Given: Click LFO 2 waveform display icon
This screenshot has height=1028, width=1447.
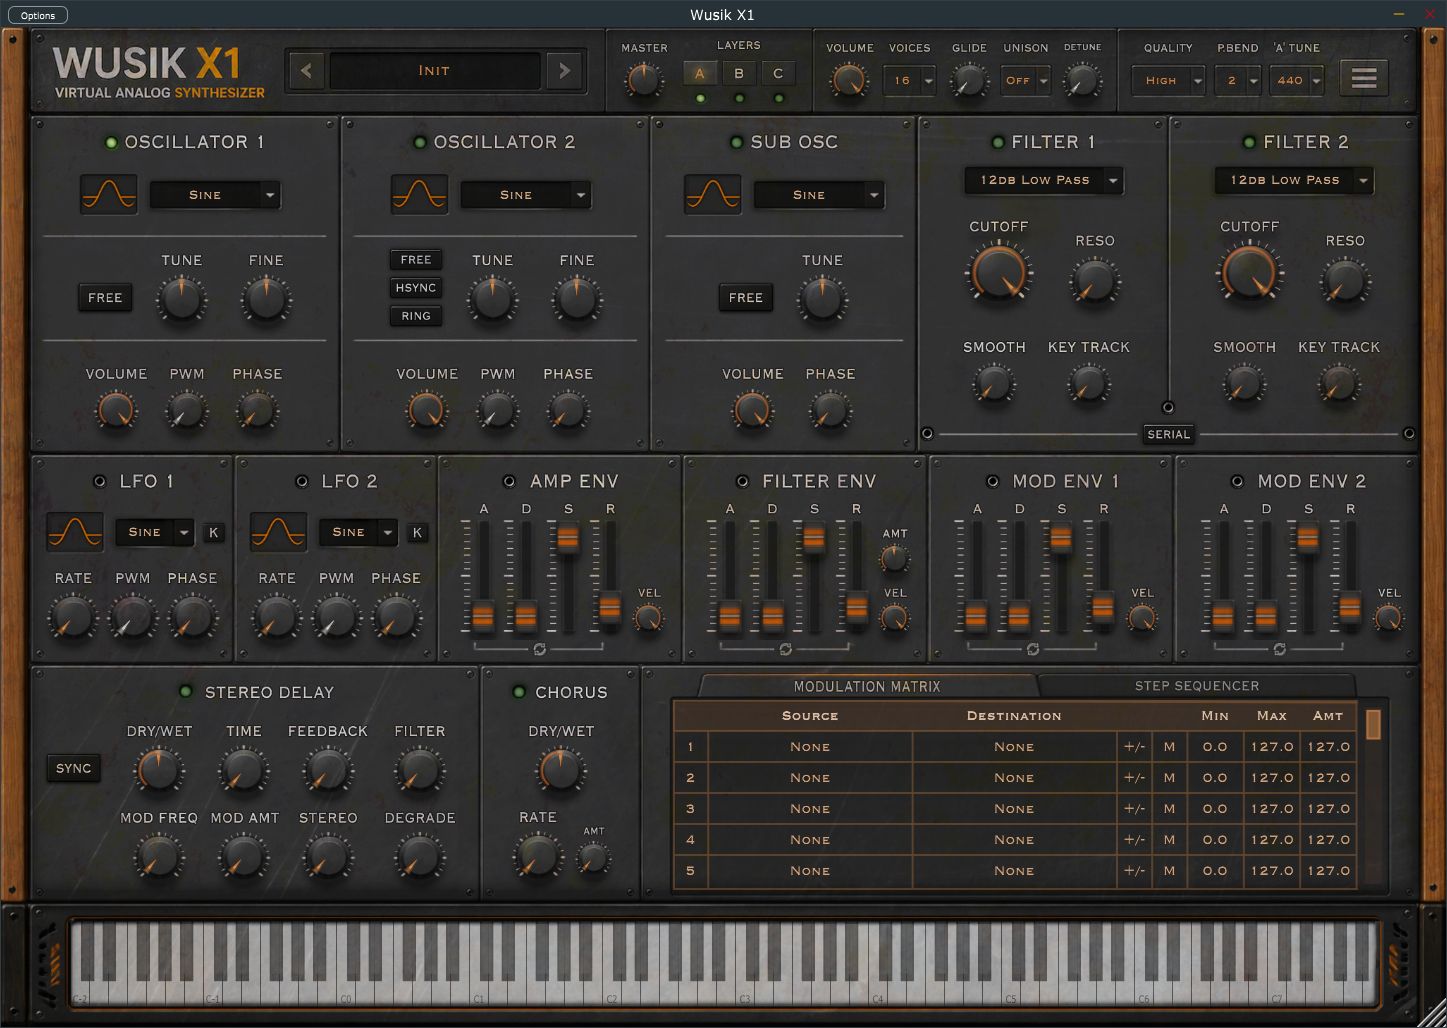Looking at the screenshot, I should click(x=279, y=532).
